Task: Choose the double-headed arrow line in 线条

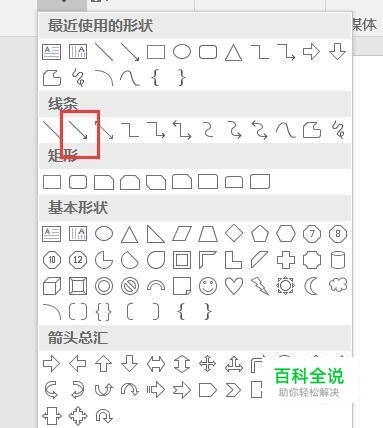Action: pyautogui.click(x=104, y=130)
